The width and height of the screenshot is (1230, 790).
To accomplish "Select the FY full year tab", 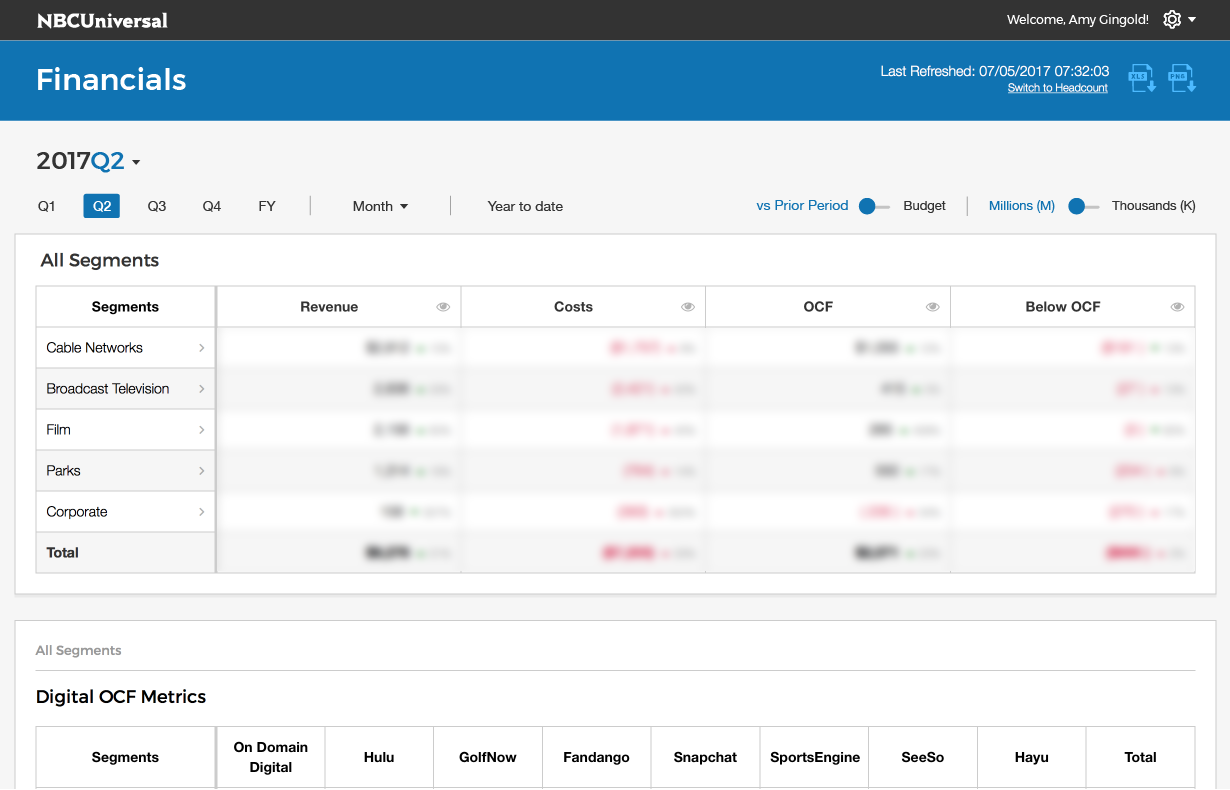I will 267,206.
